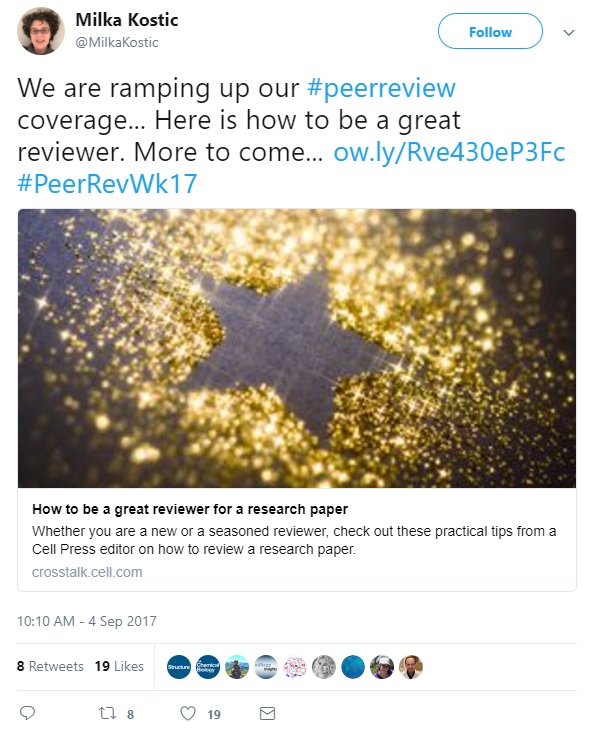
Task: Send tweet via direct message envelope icon
Action: pos(267,713)
